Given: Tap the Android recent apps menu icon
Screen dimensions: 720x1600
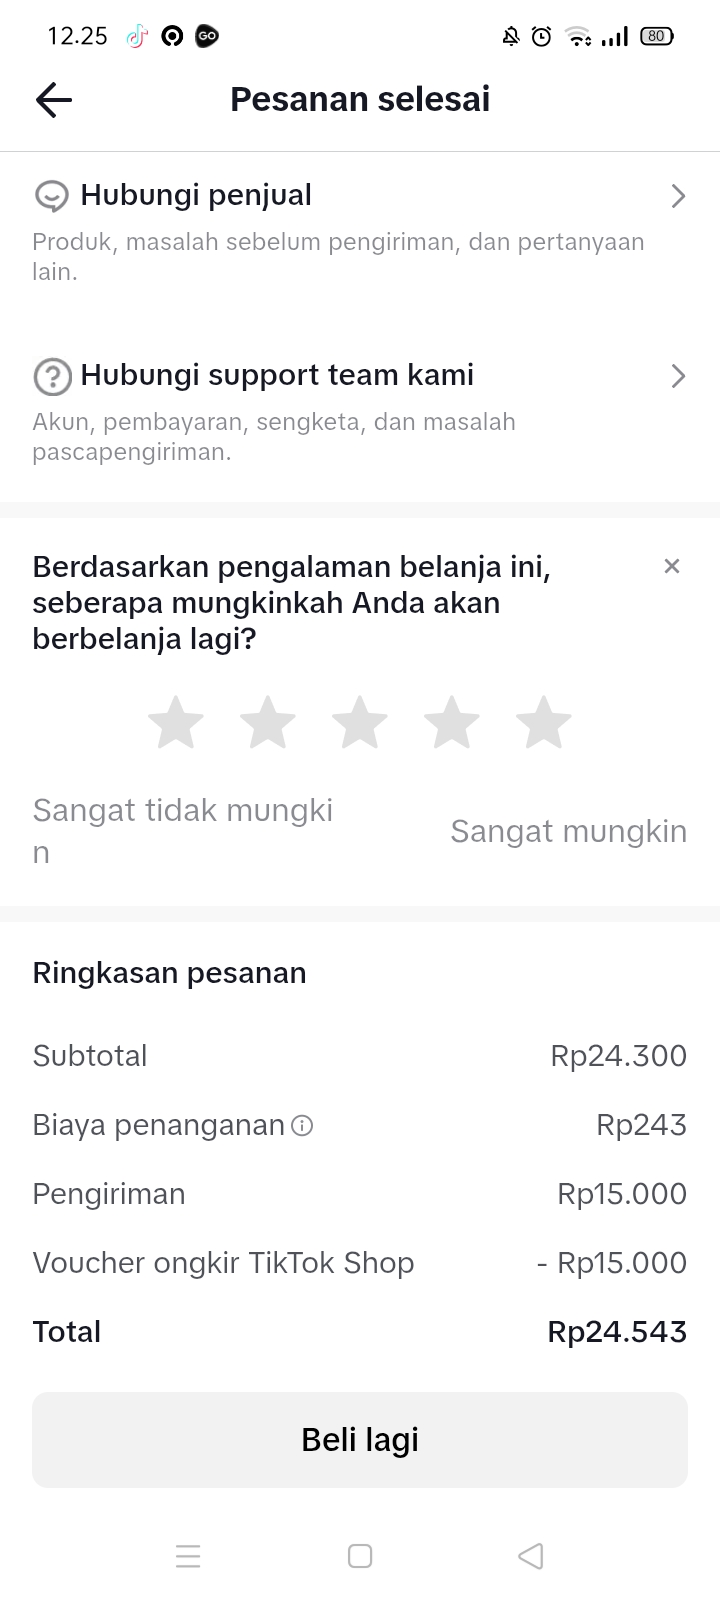Looking at the screenshot, I should click(188, 1556).
